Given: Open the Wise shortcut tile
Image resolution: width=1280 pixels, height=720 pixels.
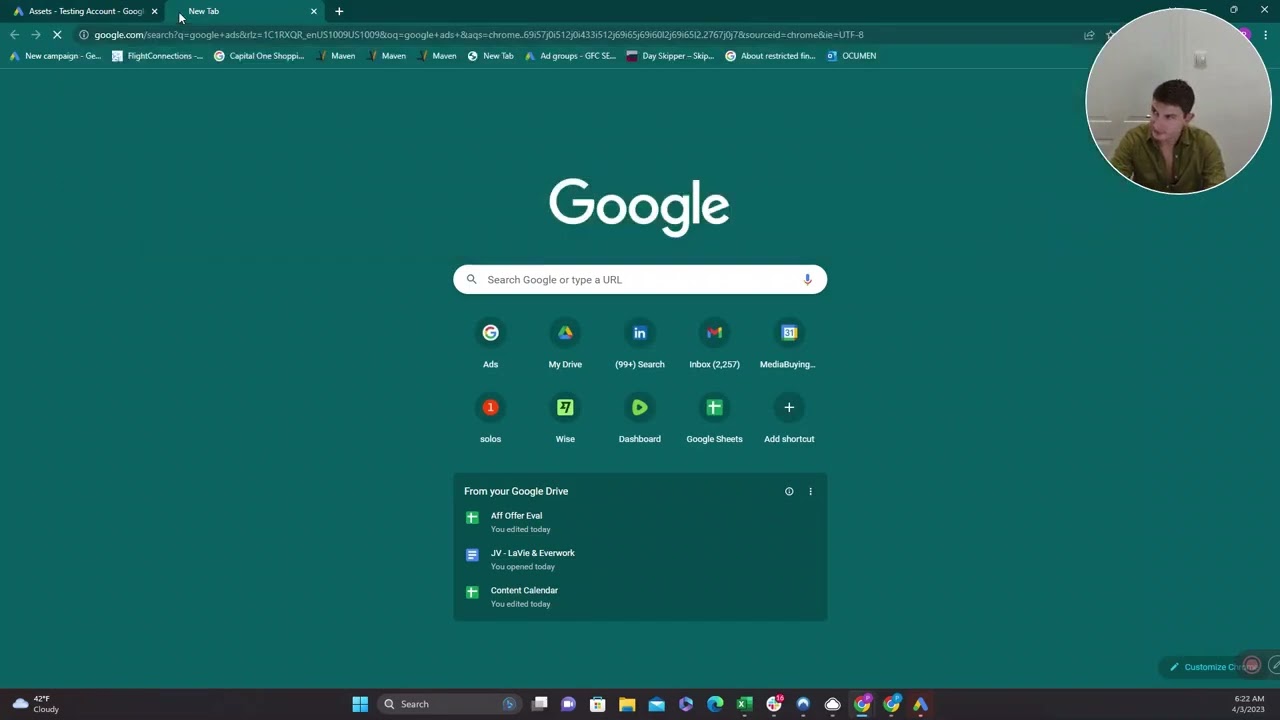Looking at the screenshot, I should (x=565, y=418).
